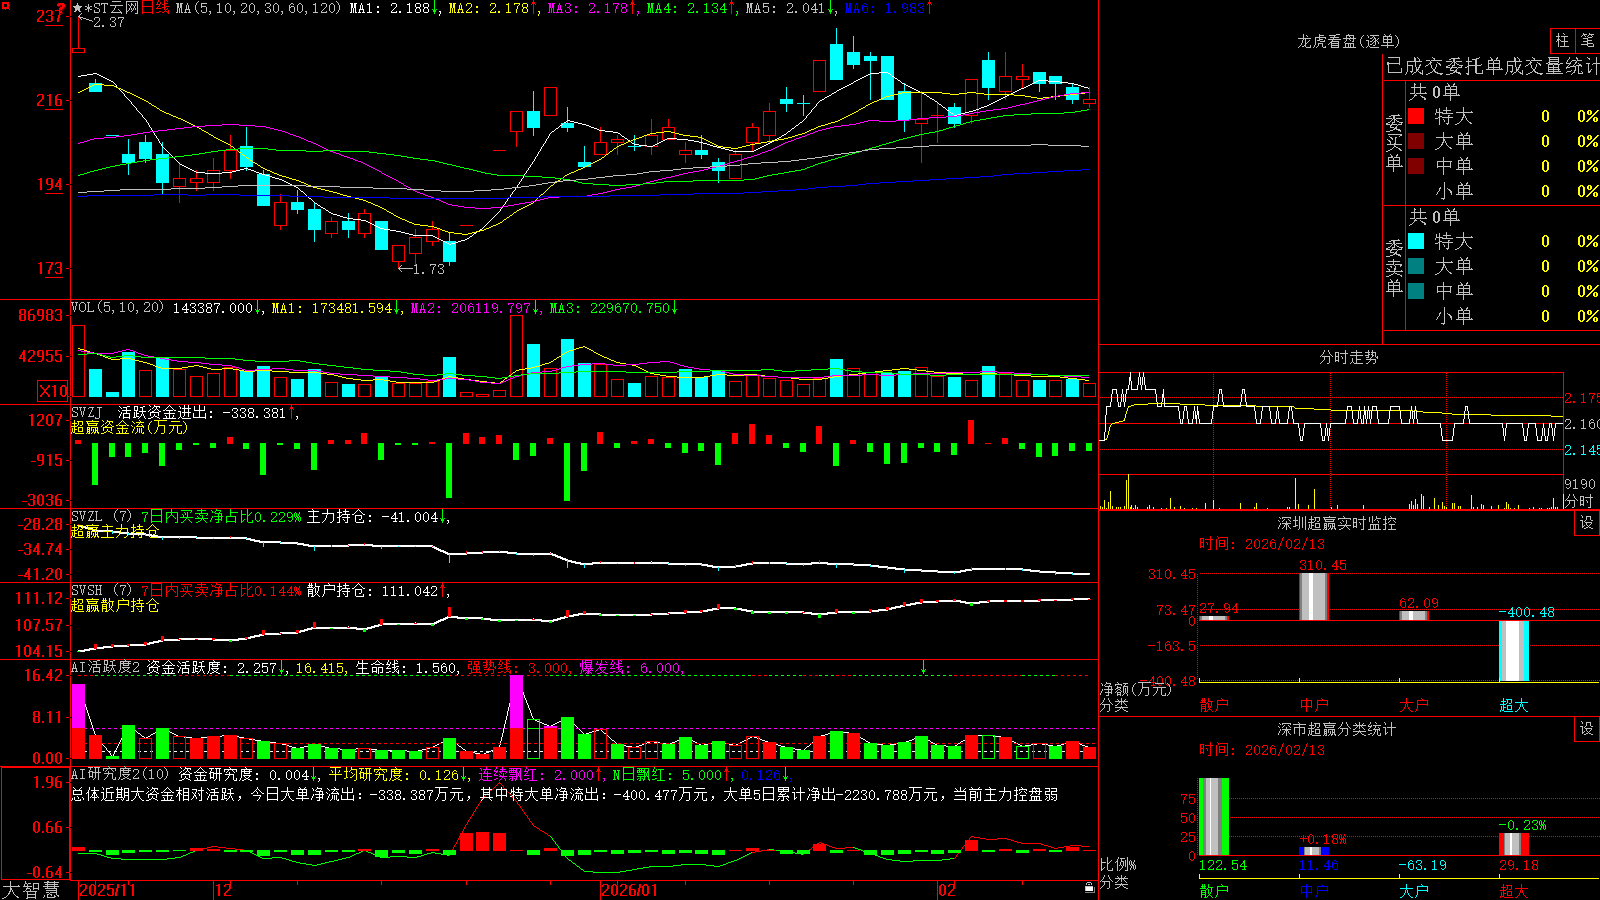Select 散户 label under 深市超赢分类统计 chart
1600x900 pixels.
pyautogui.click(x=1214, y=891)
